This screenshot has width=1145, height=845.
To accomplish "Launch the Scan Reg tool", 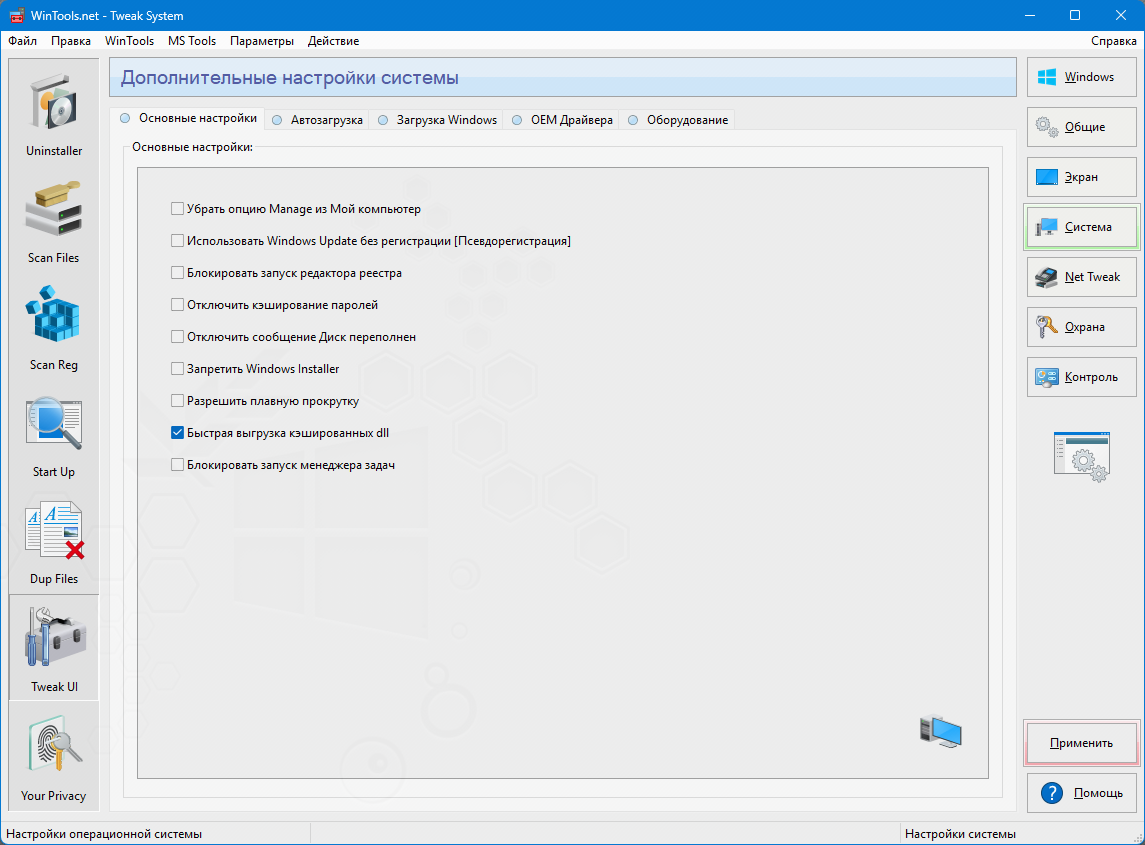I will (53, 327).
